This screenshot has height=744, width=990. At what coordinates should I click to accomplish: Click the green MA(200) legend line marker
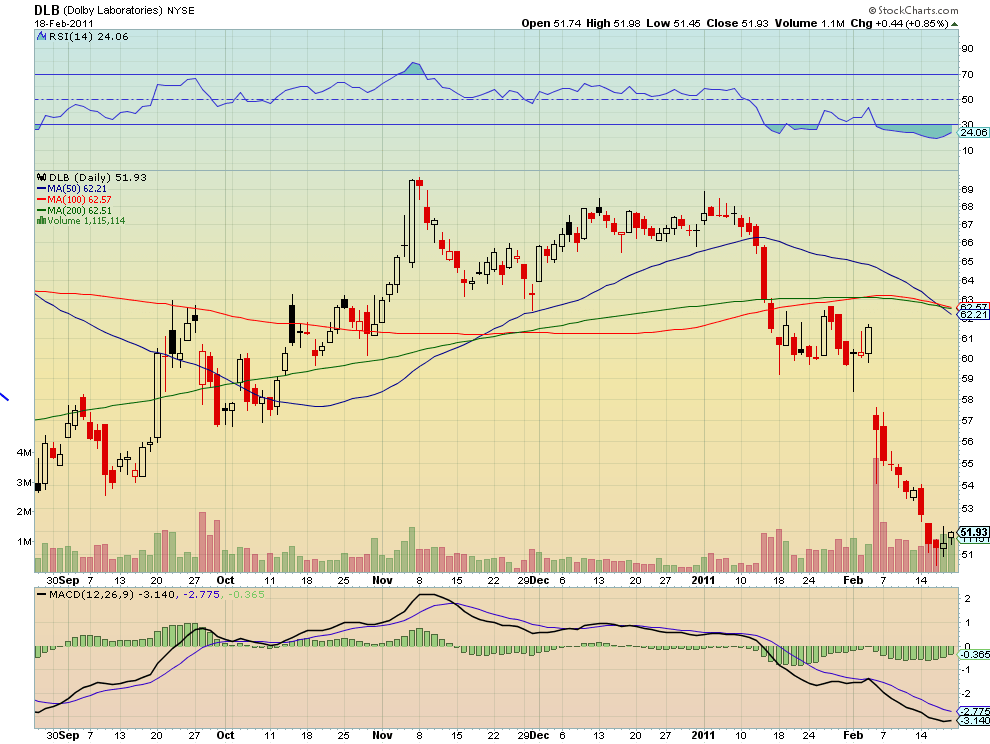[42, 210]
